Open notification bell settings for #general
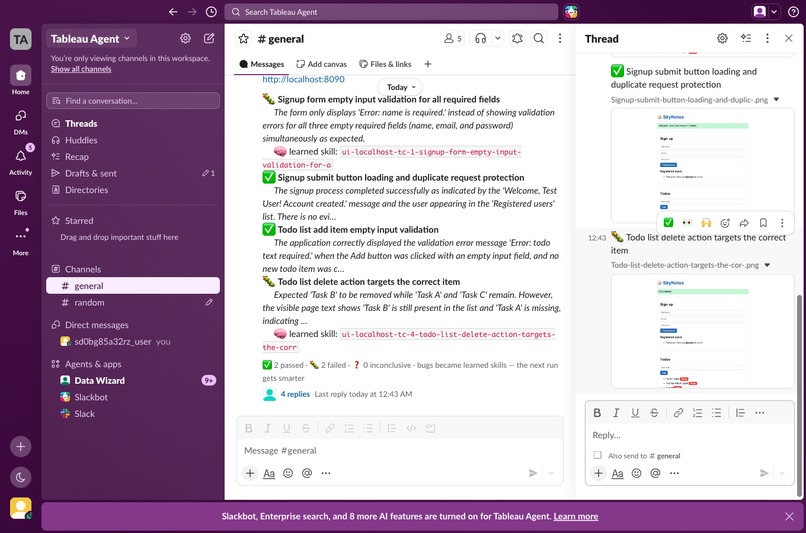 (517, 39)
